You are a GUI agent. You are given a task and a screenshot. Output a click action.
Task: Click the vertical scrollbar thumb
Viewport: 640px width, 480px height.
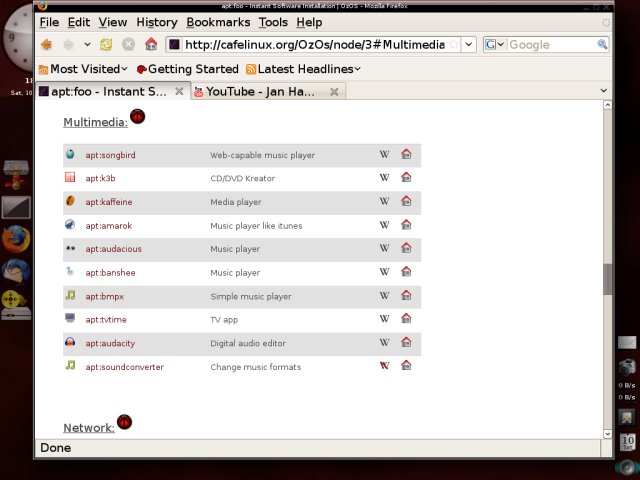[x=607, y=279]
